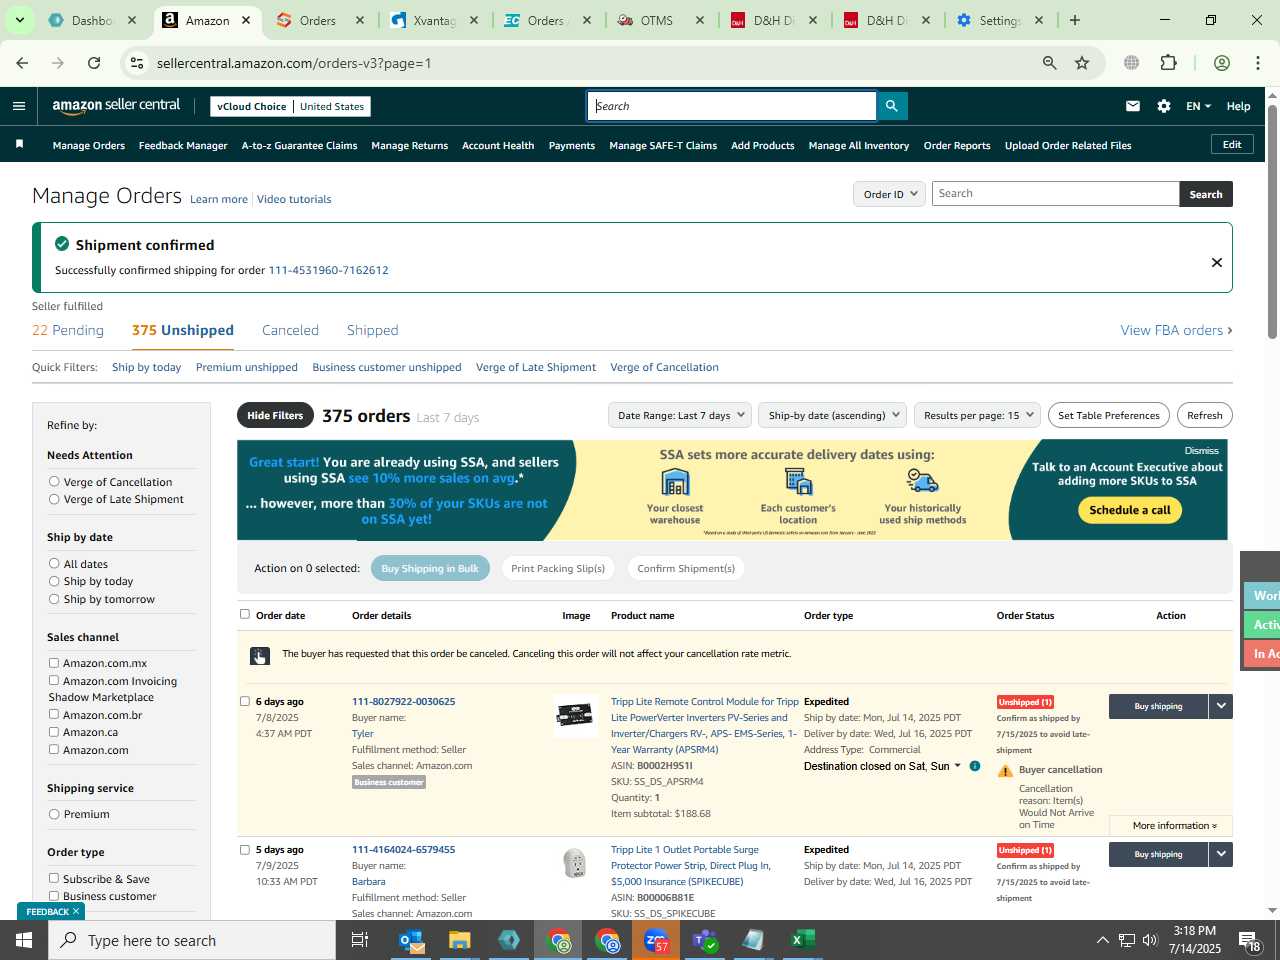Select Verge of Late Shipment radio button

click(x=54, y=499)
